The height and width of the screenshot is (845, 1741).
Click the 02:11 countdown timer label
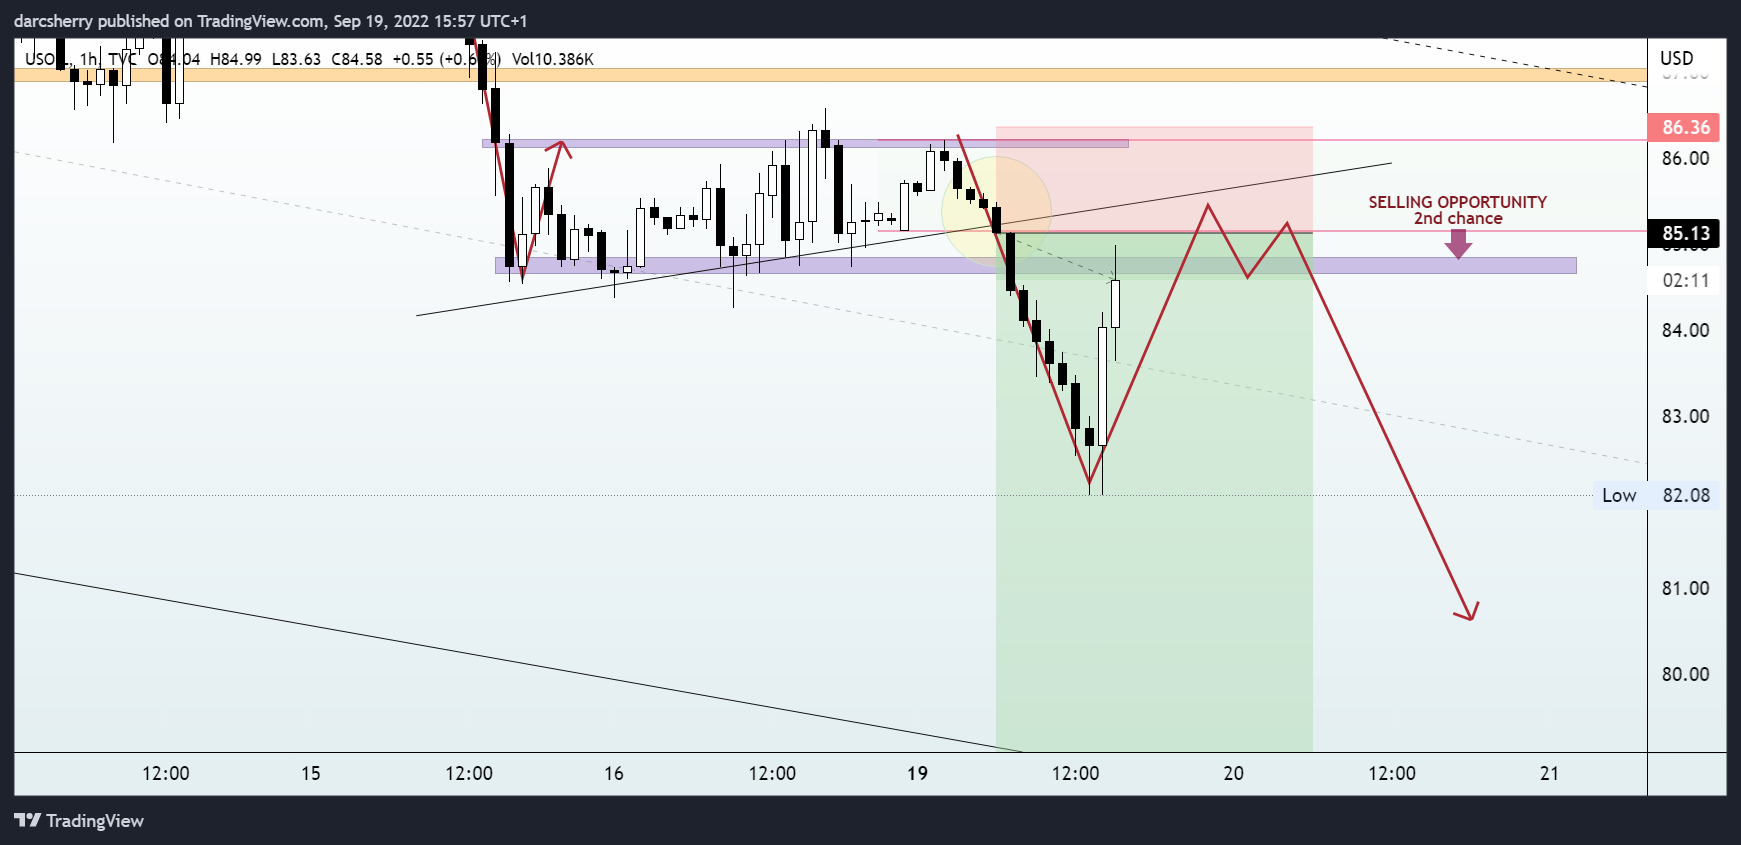pos(1684,281)
